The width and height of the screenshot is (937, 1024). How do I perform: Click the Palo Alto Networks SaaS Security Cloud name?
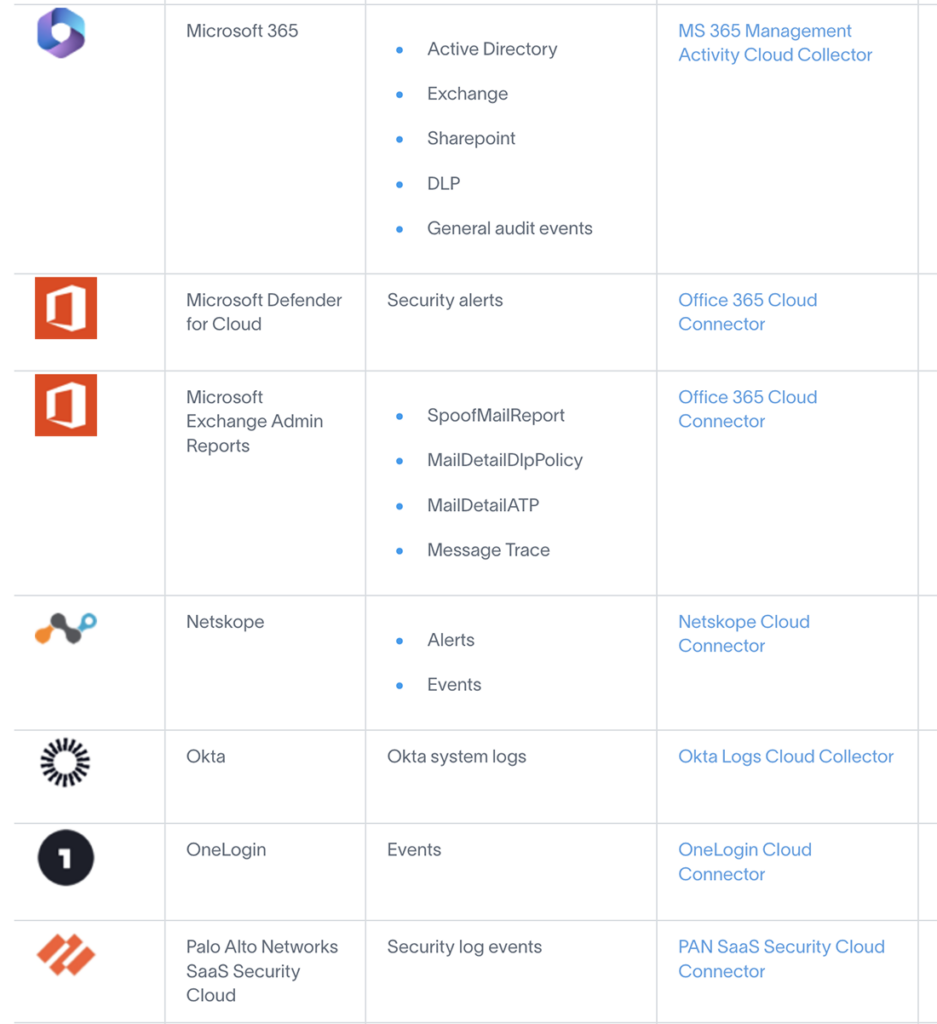point(261,970)
